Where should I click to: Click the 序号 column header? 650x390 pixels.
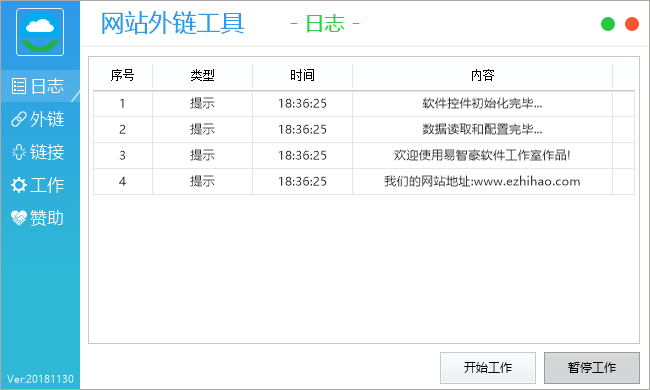pos(123,75)
